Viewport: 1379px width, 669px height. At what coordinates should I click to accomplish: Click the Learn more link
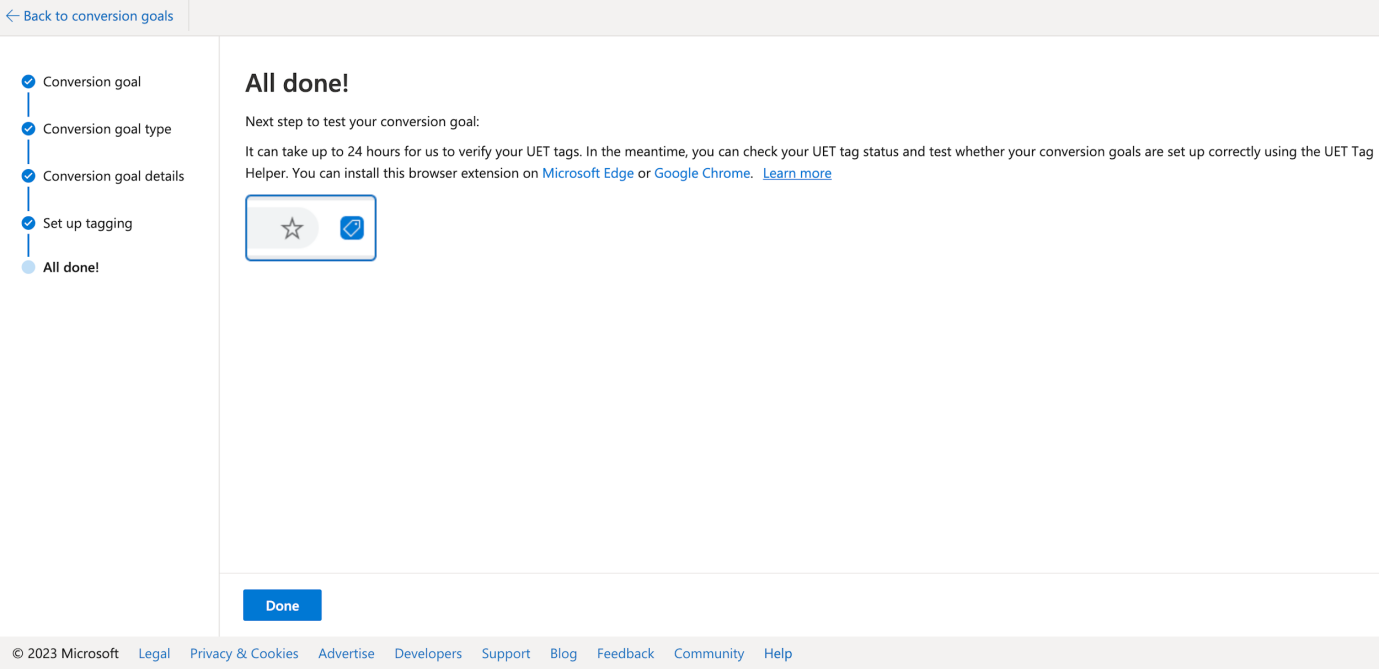[797, 173]
